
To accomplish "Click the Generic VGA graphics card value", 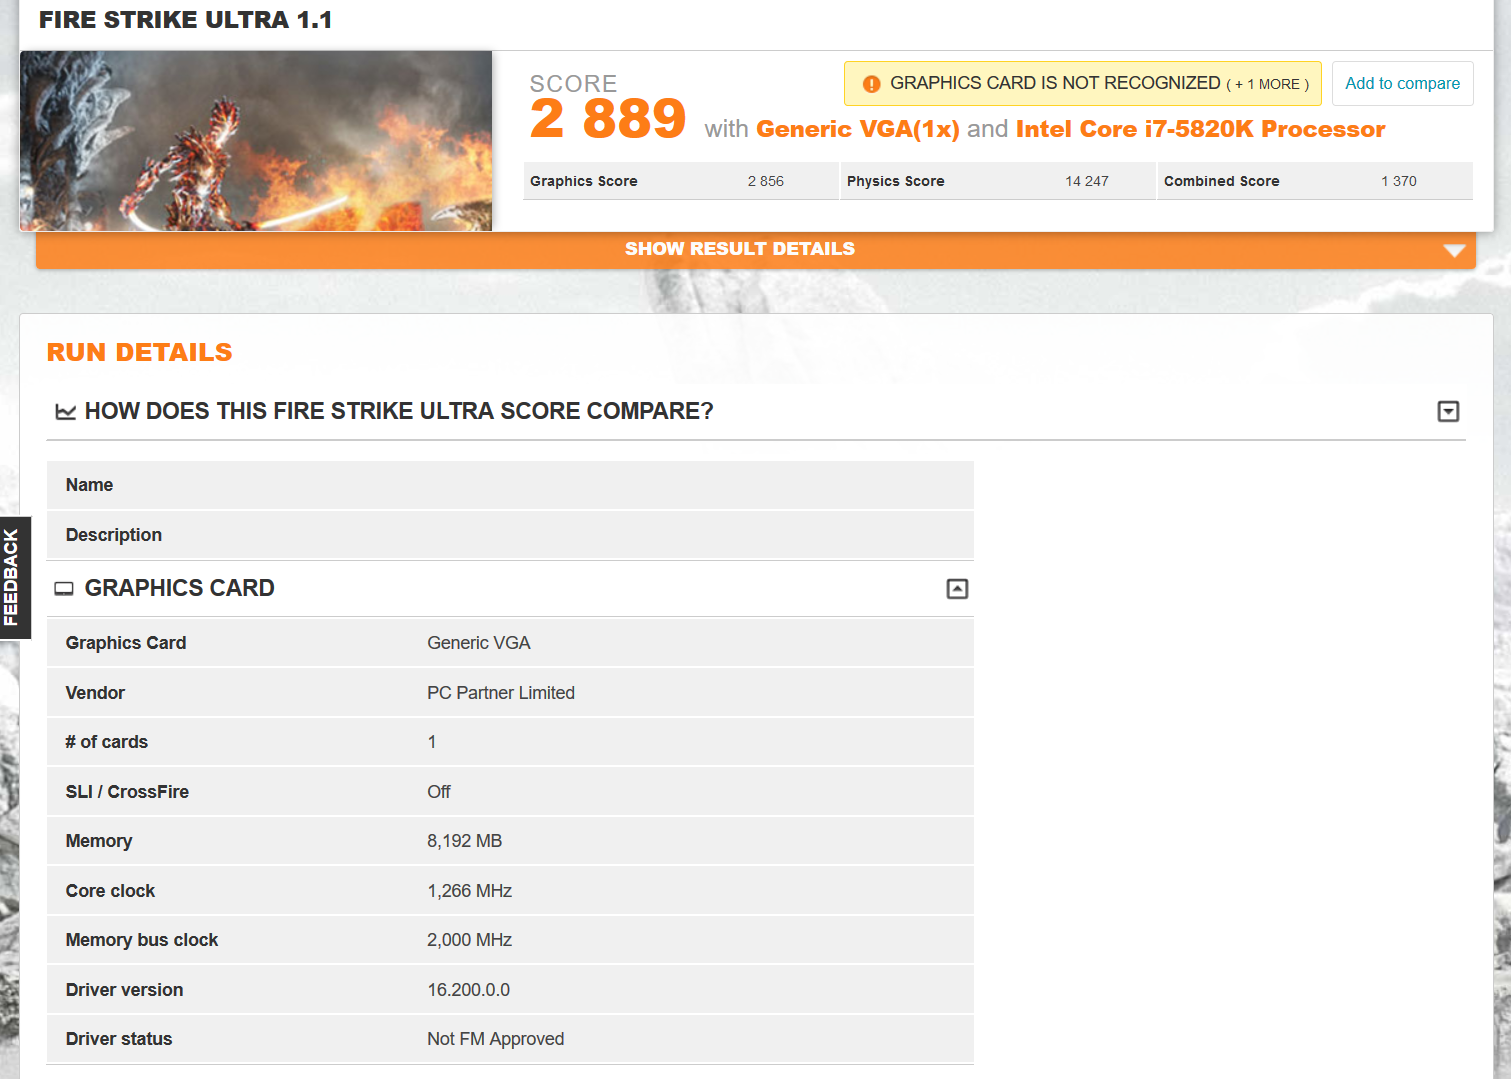I will (x=478, y=643).
